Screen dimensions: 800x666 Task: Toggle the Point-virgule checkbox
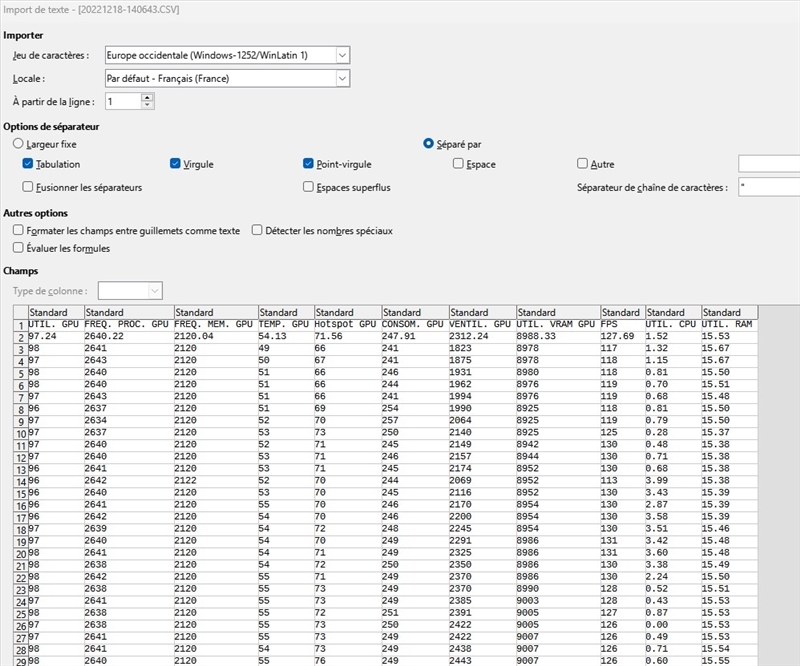pos(309,164)
